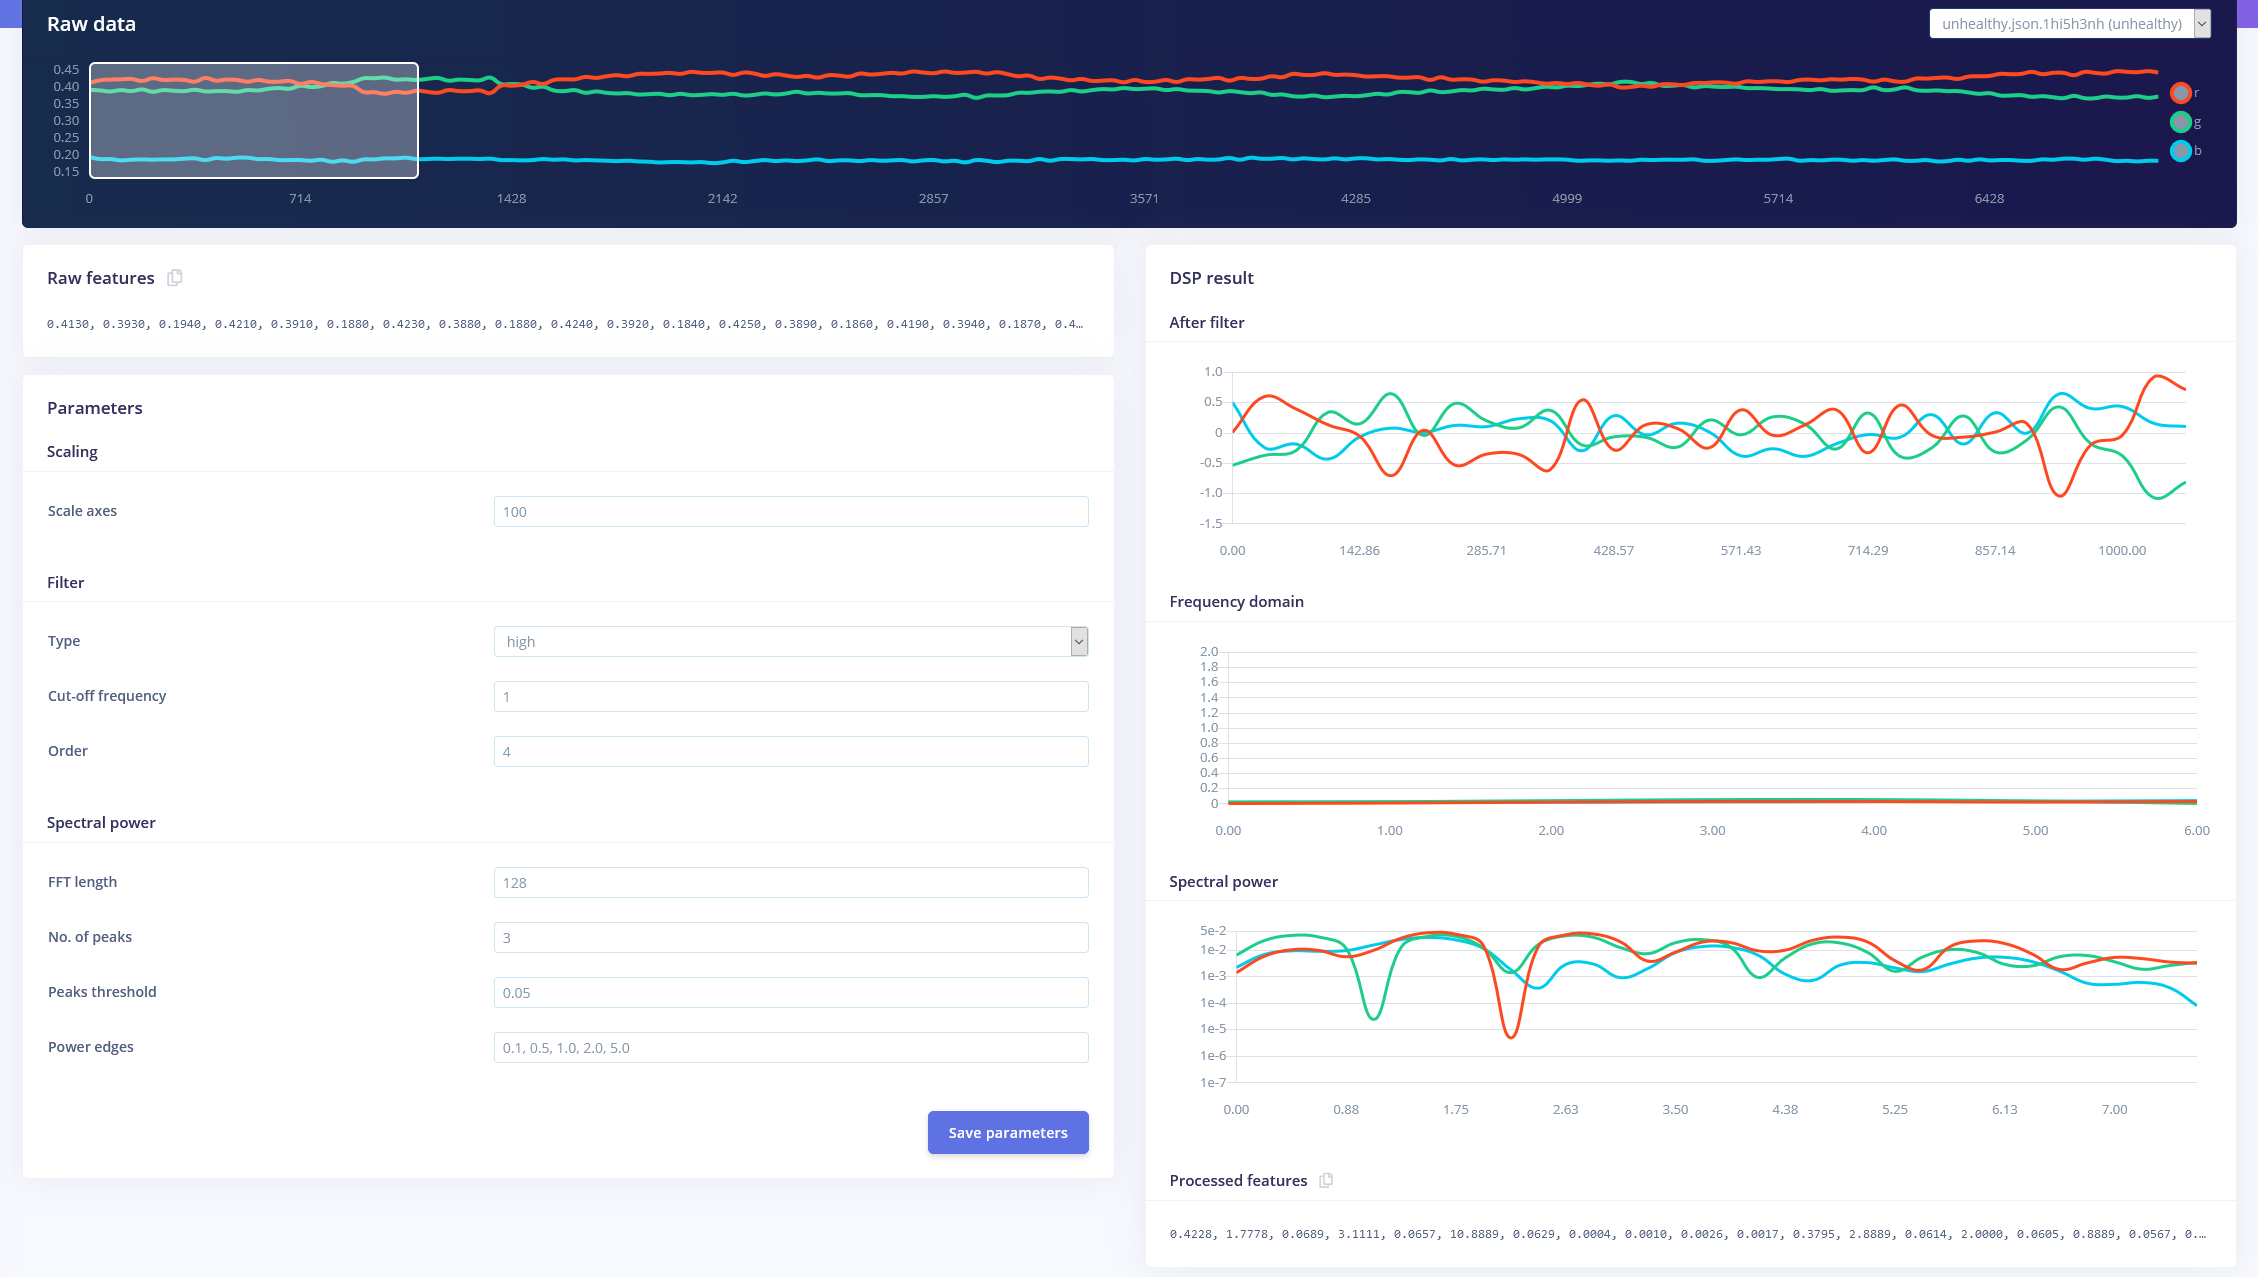Click the Power edges input
The height and width of the screenshot is (1277, 2258).
[790, 1048]
